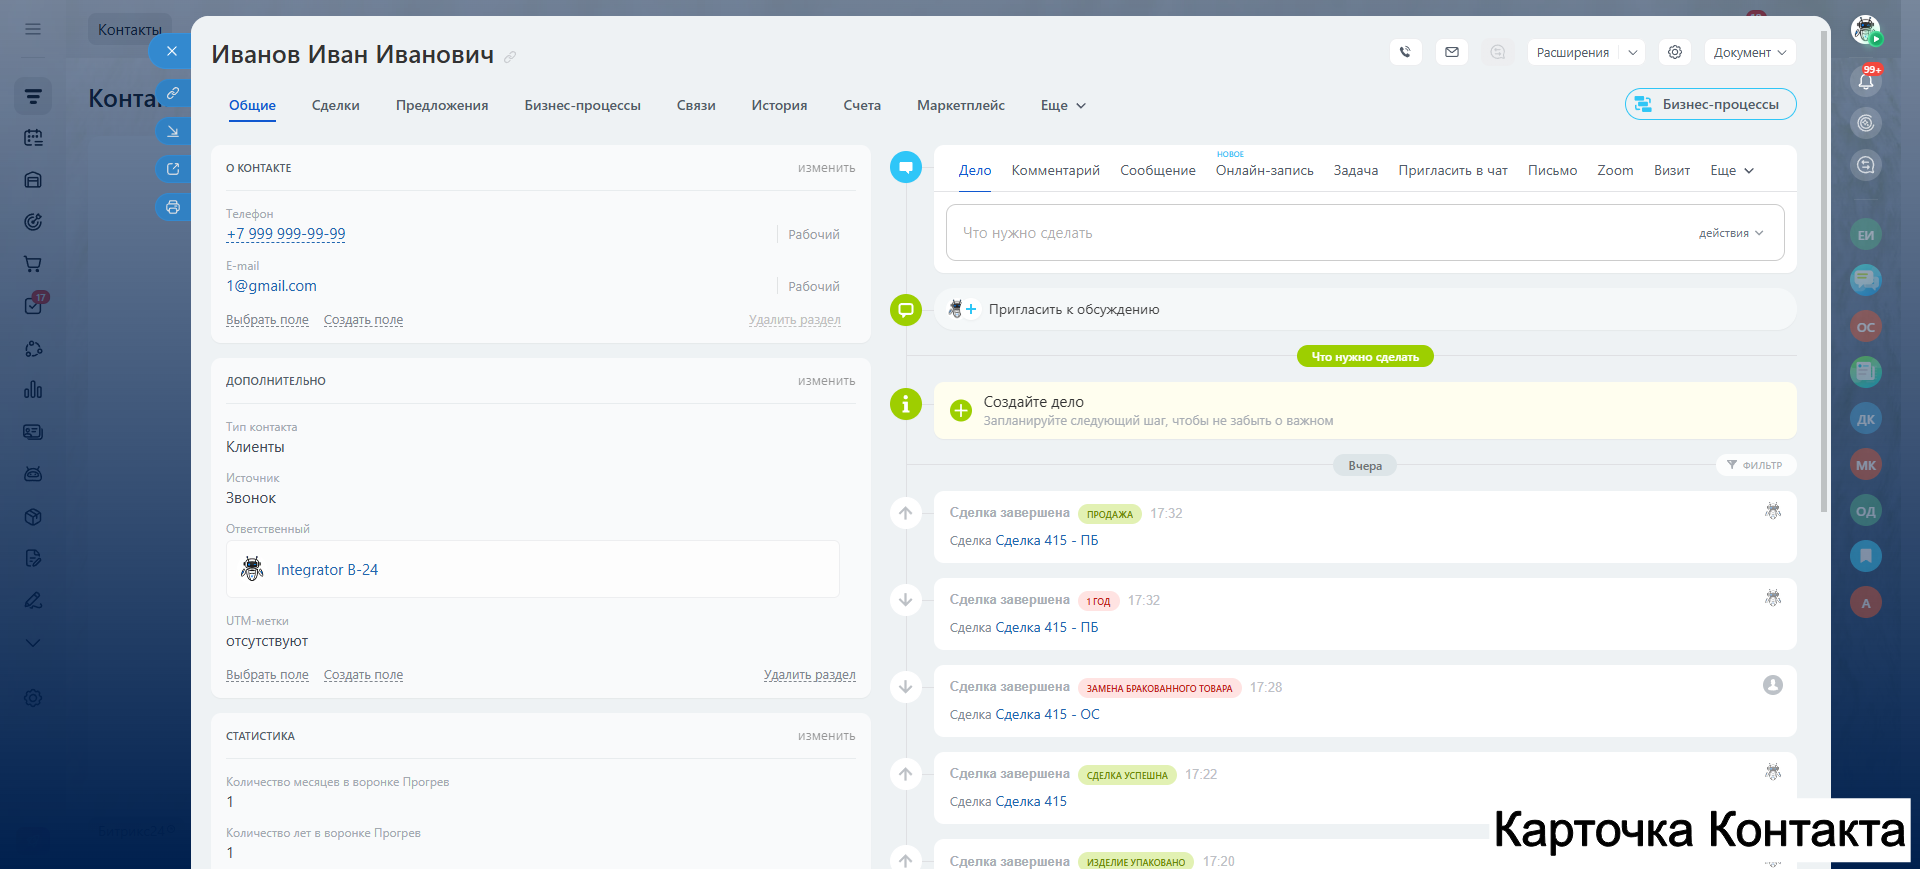Click the shopping cart icon in left sidebar
This screenshot has height=869, width=1920.
(x=33, y=264)
